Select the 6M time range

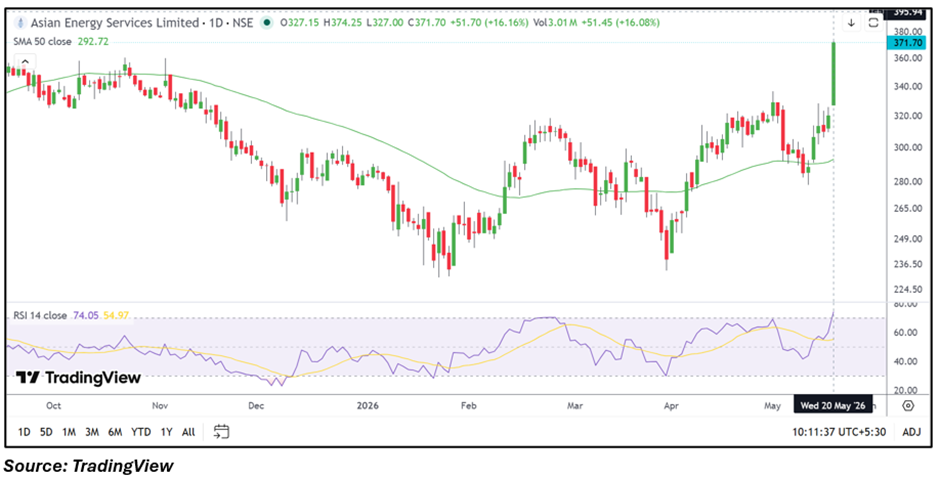click(x=115, y=431)
